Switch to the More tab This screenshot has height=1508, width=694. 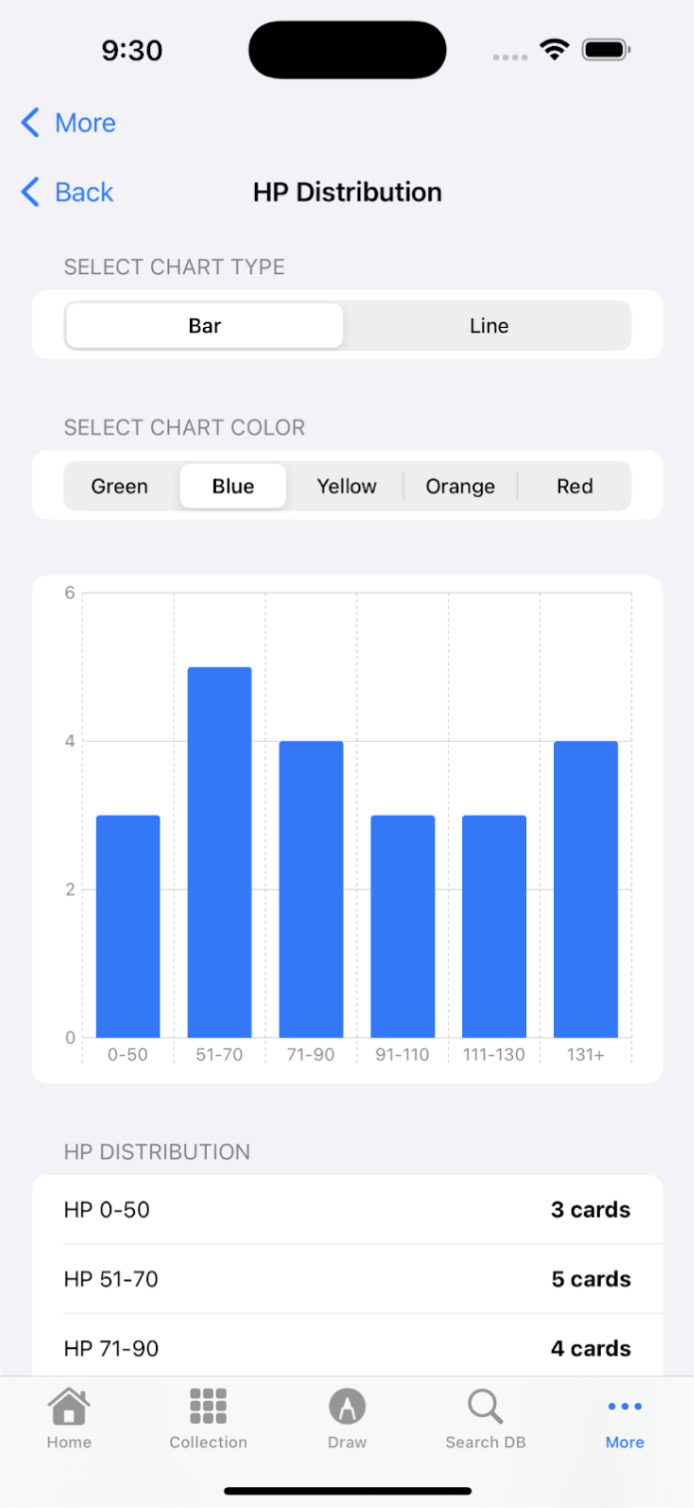point(624,1420)
